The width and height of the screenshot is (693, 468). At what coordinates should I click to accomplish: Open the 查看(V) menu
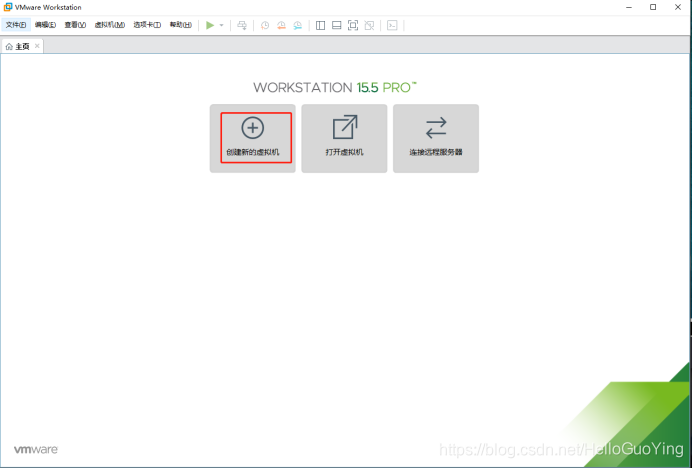point(75,25)
